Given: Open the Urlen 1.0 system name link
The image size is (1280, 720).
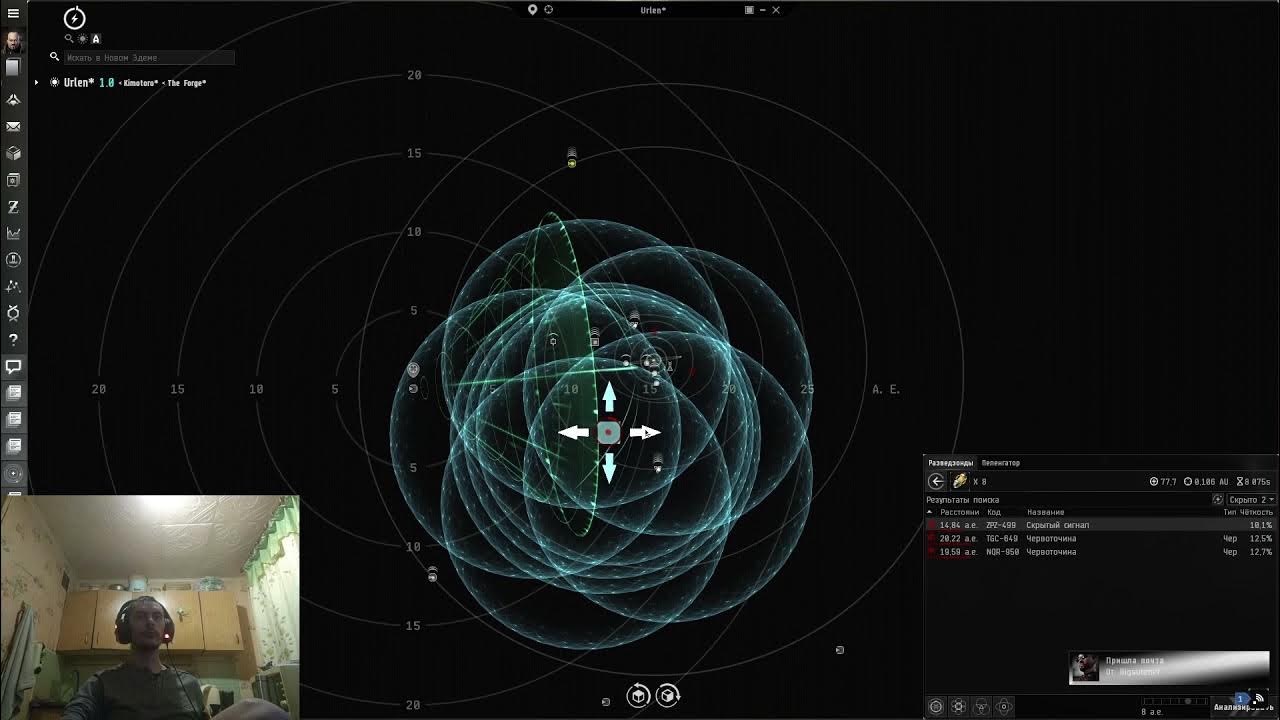Looking at the screenshot, I should point(89,82).
